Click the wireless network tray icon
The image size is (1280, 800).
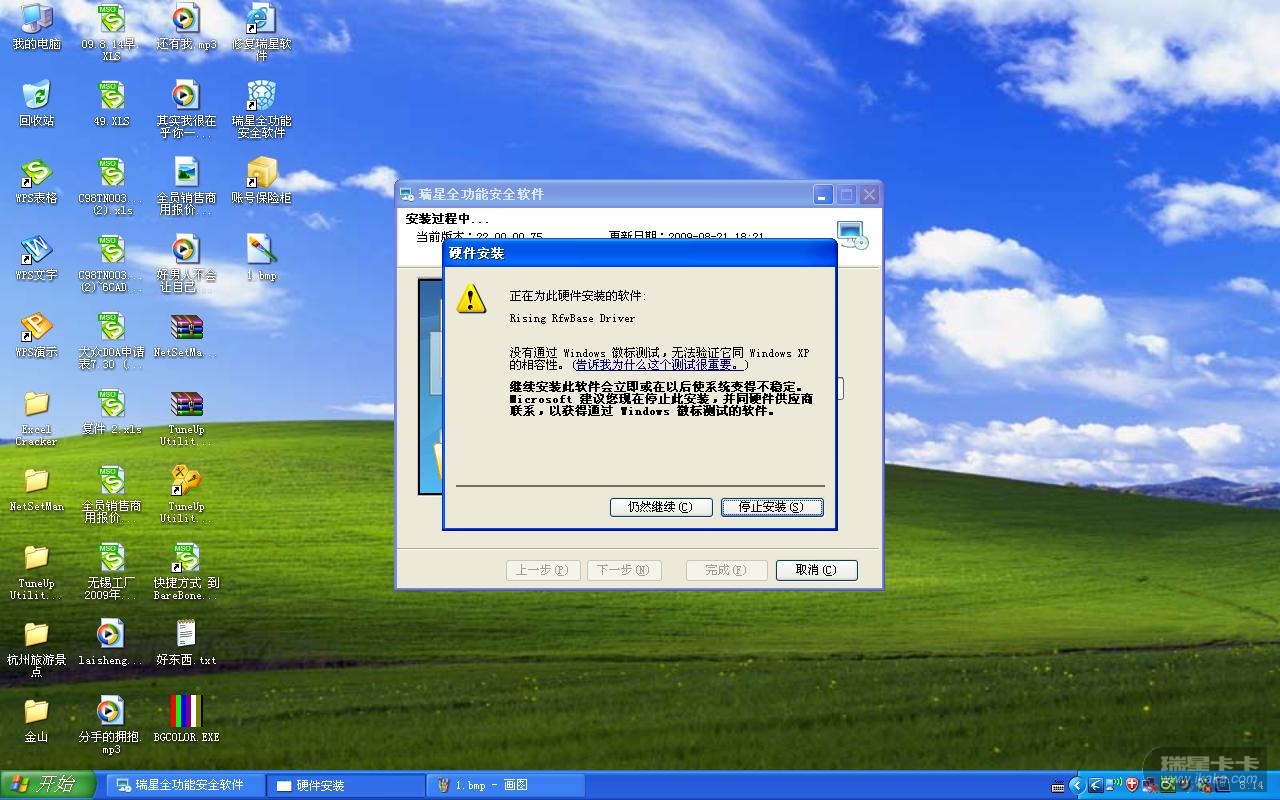click(1114, 785)
